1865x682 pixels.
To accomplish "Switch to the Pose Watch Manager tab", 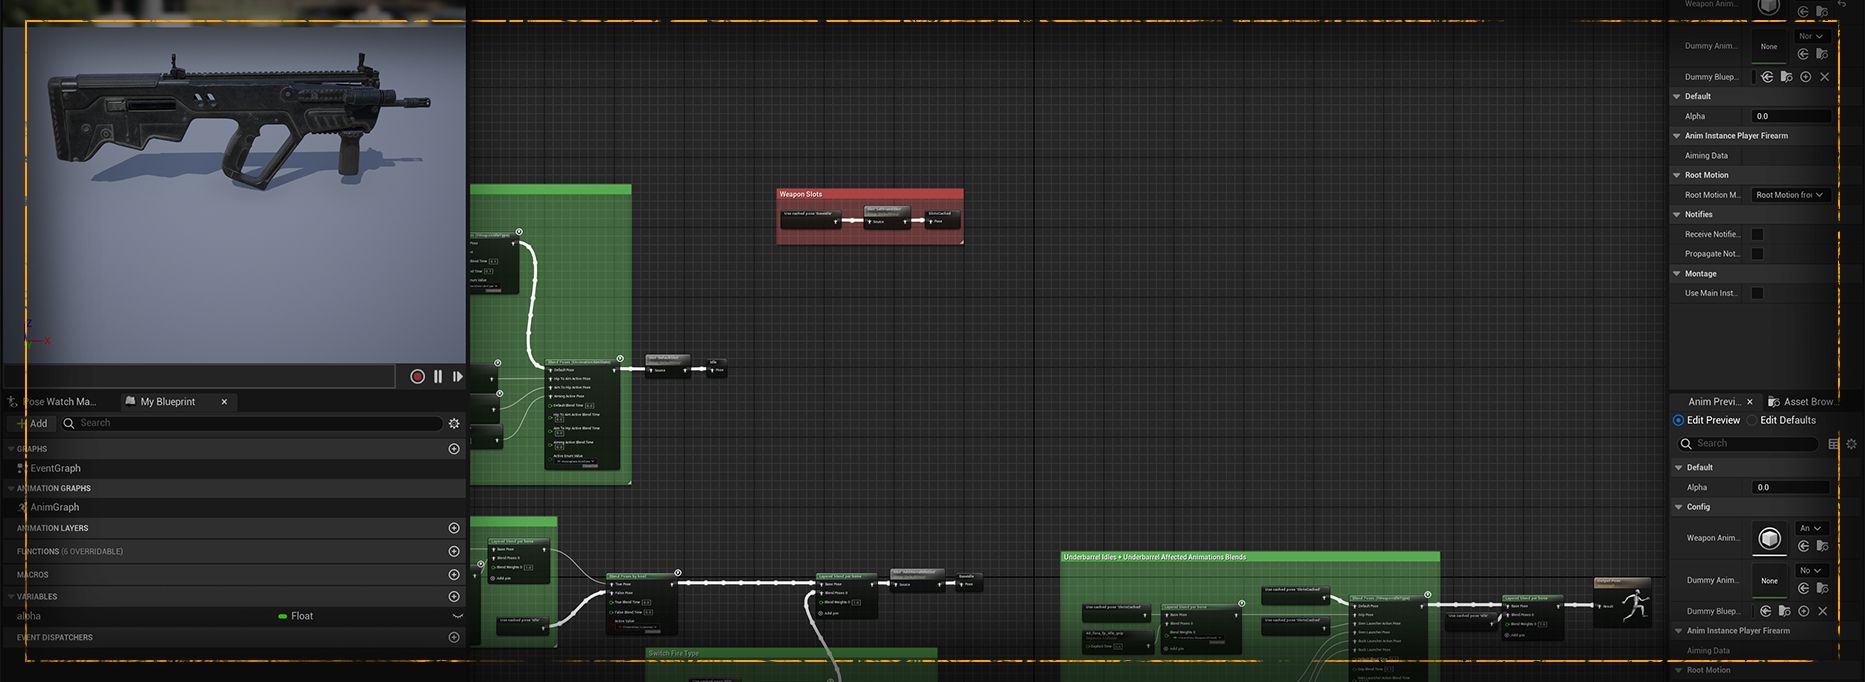I will 56,402.
